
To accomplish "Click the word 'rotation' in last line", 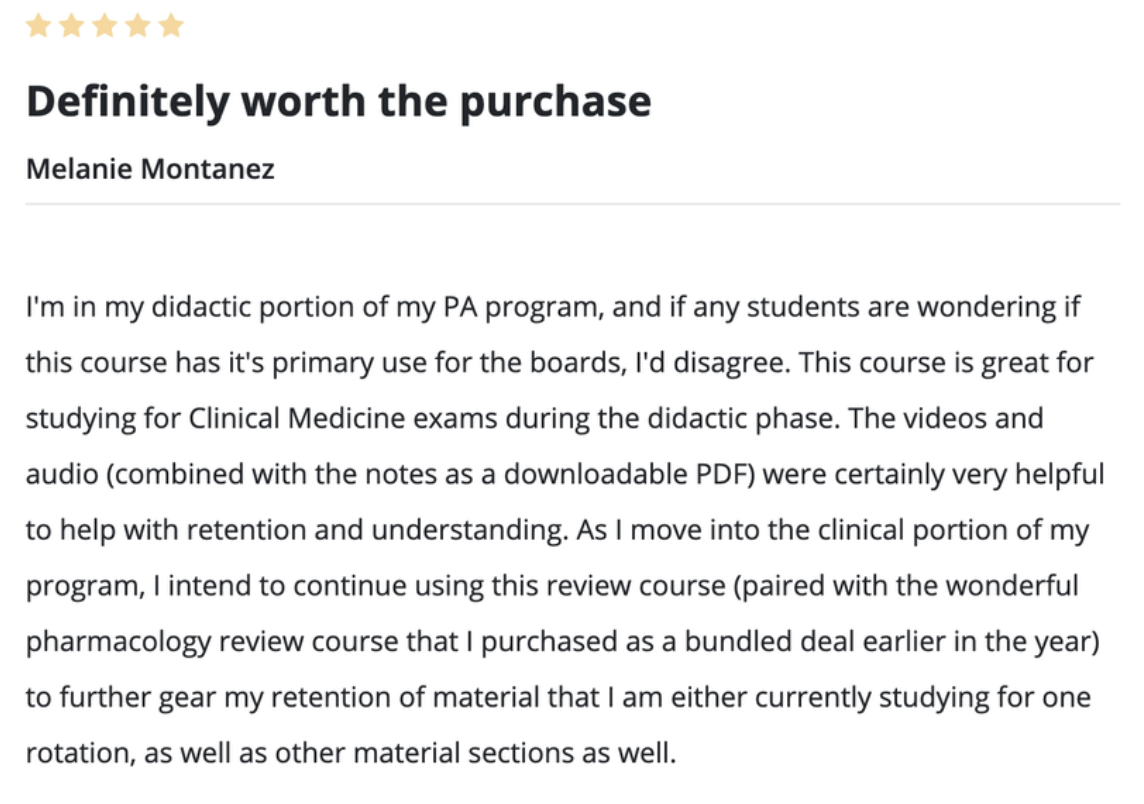I will point(79,753).
